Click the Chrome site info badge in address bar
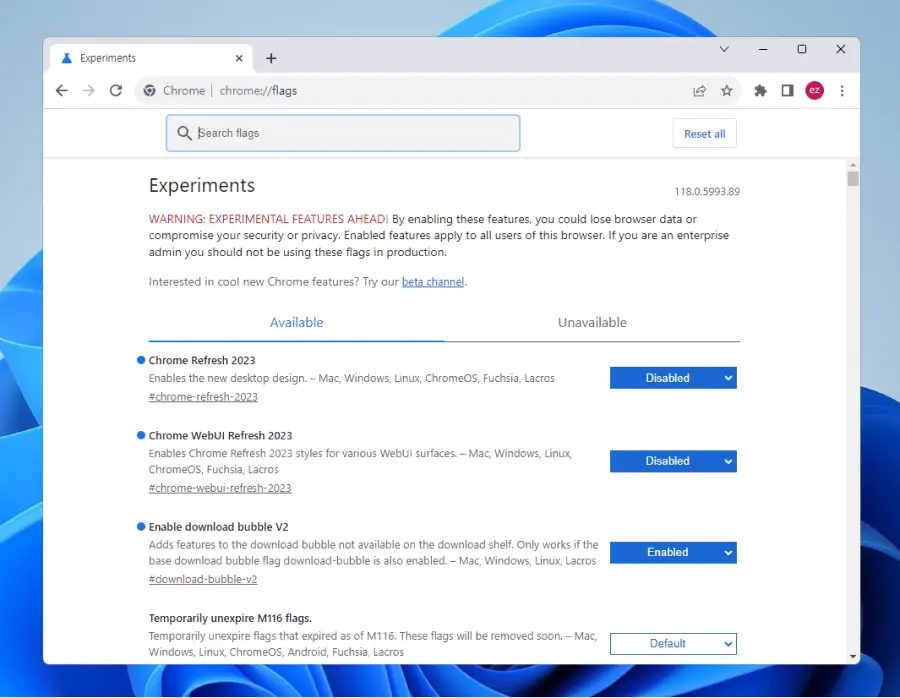Screen dimensions: 900x698 point(149,90)
